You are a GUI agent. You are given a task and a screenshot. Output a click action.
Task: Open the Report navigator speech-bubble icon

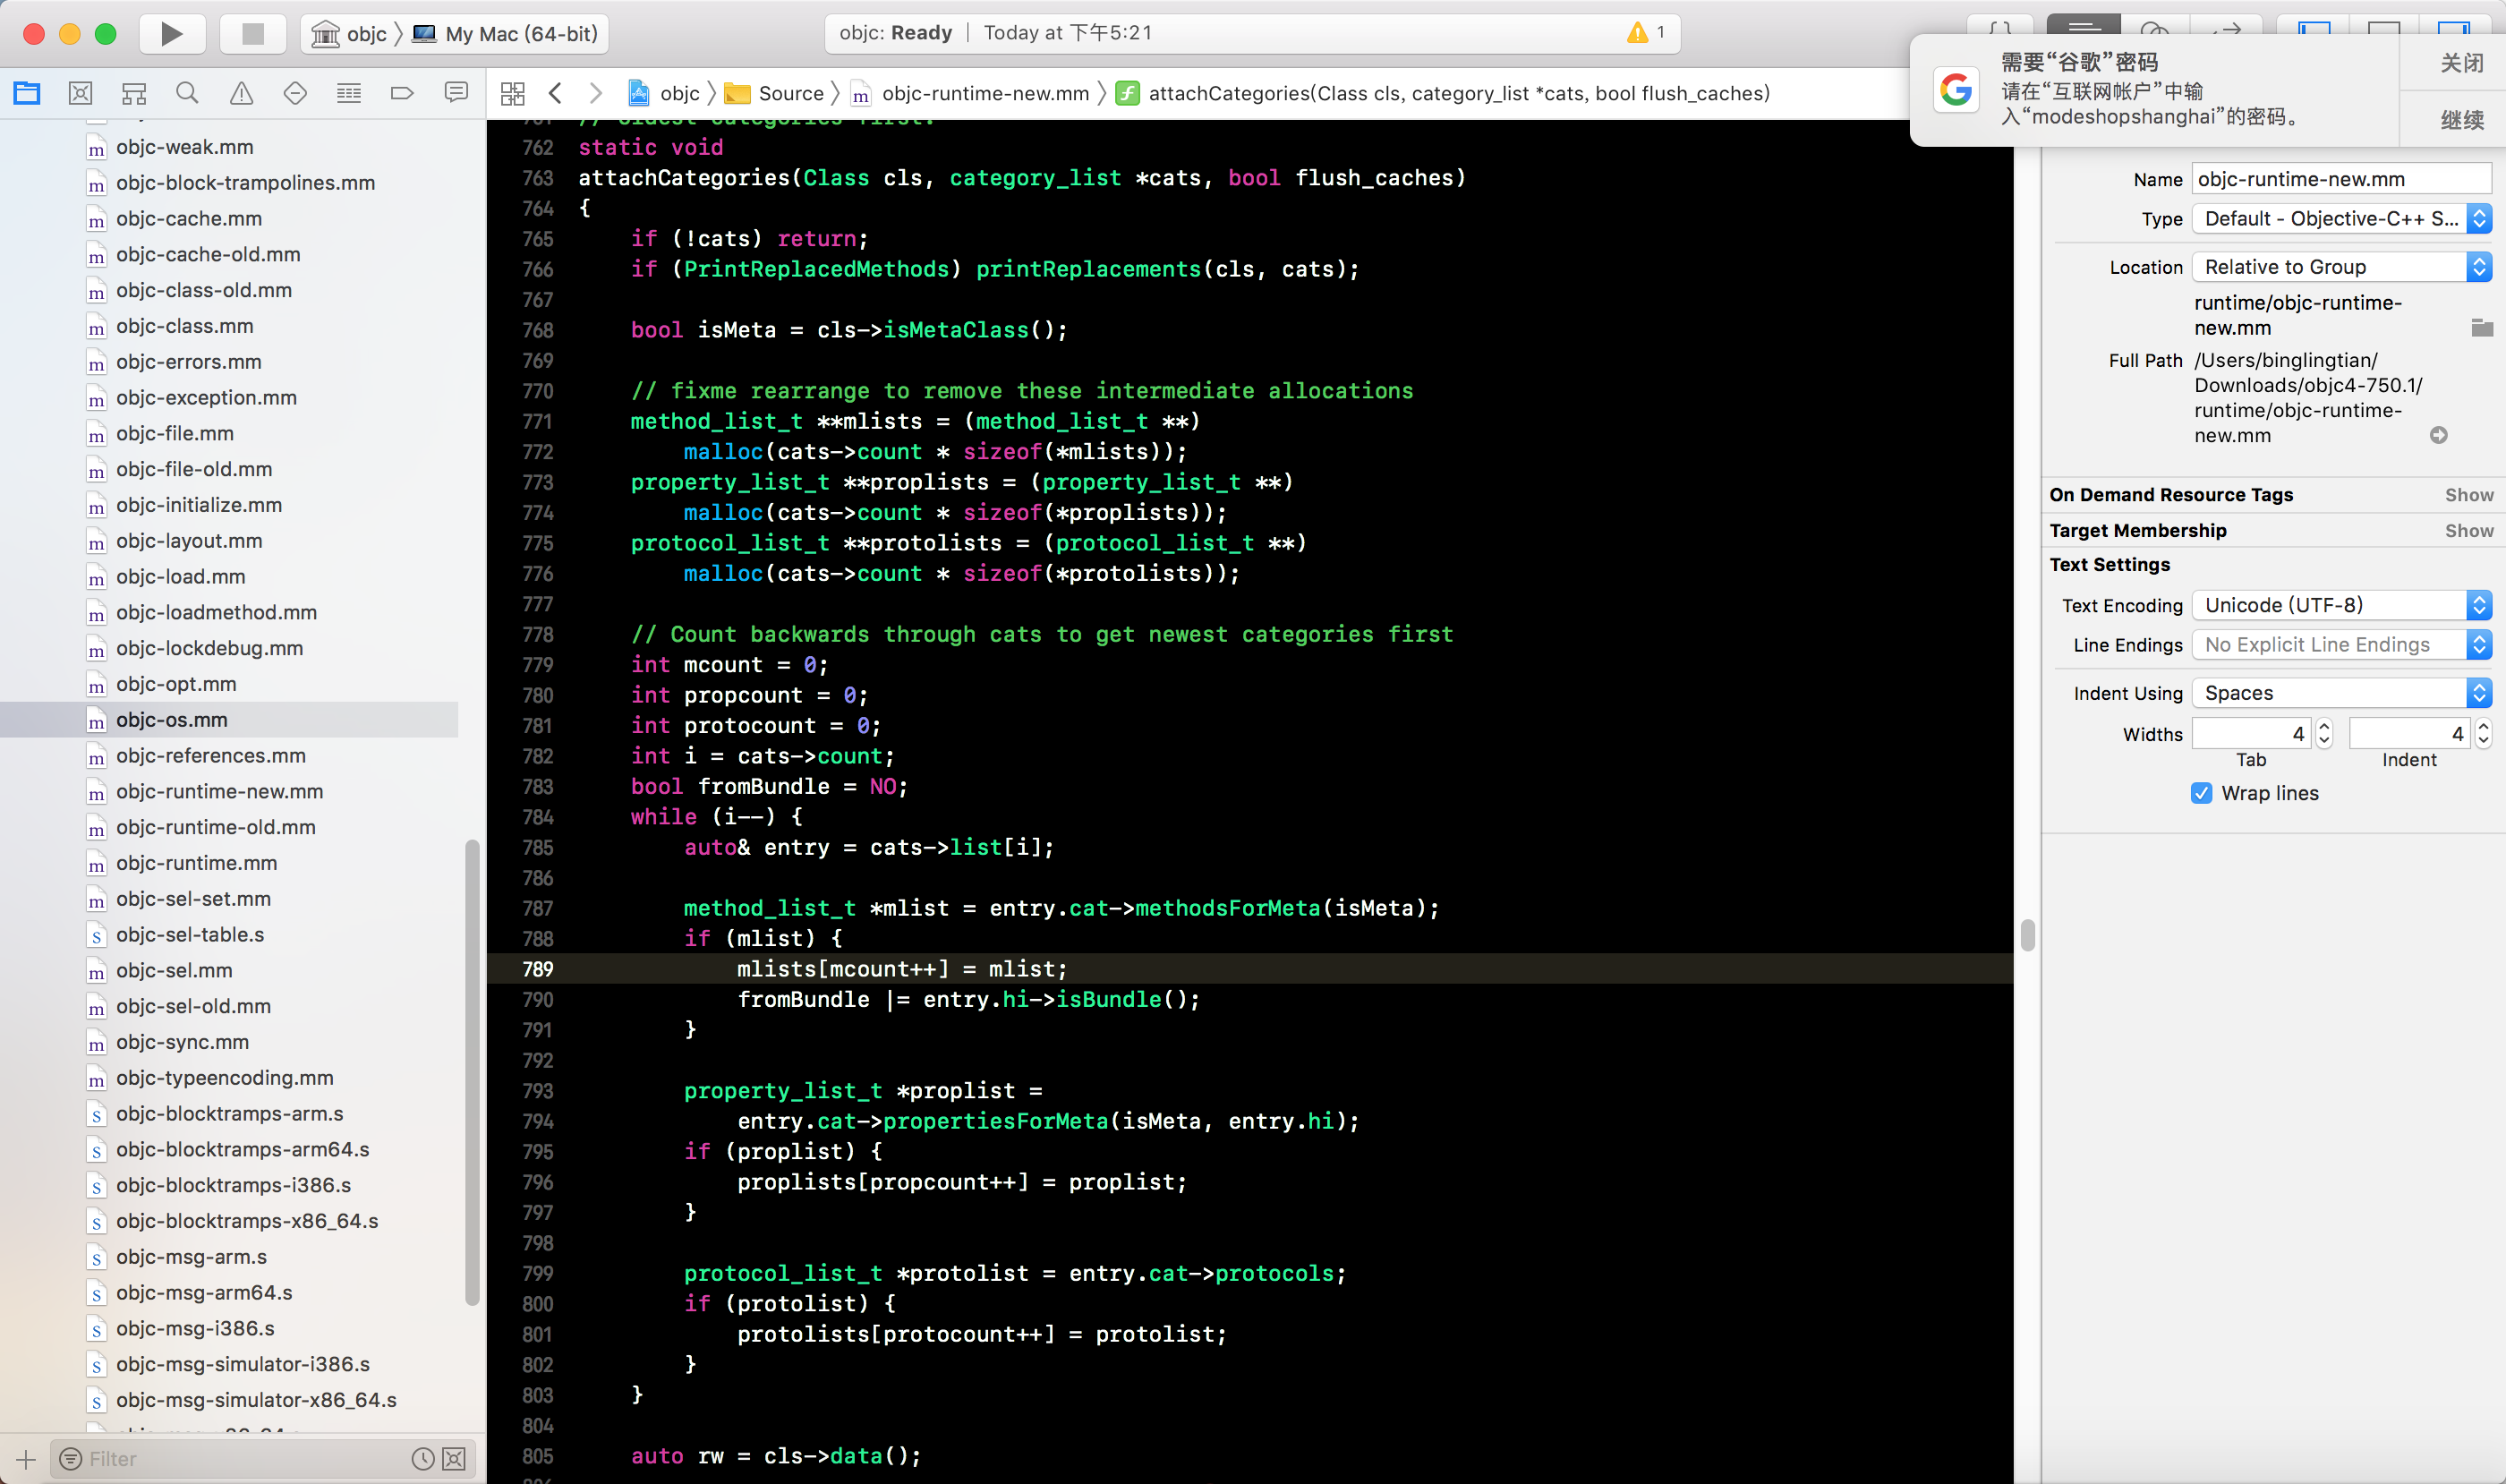pos(456,93)
